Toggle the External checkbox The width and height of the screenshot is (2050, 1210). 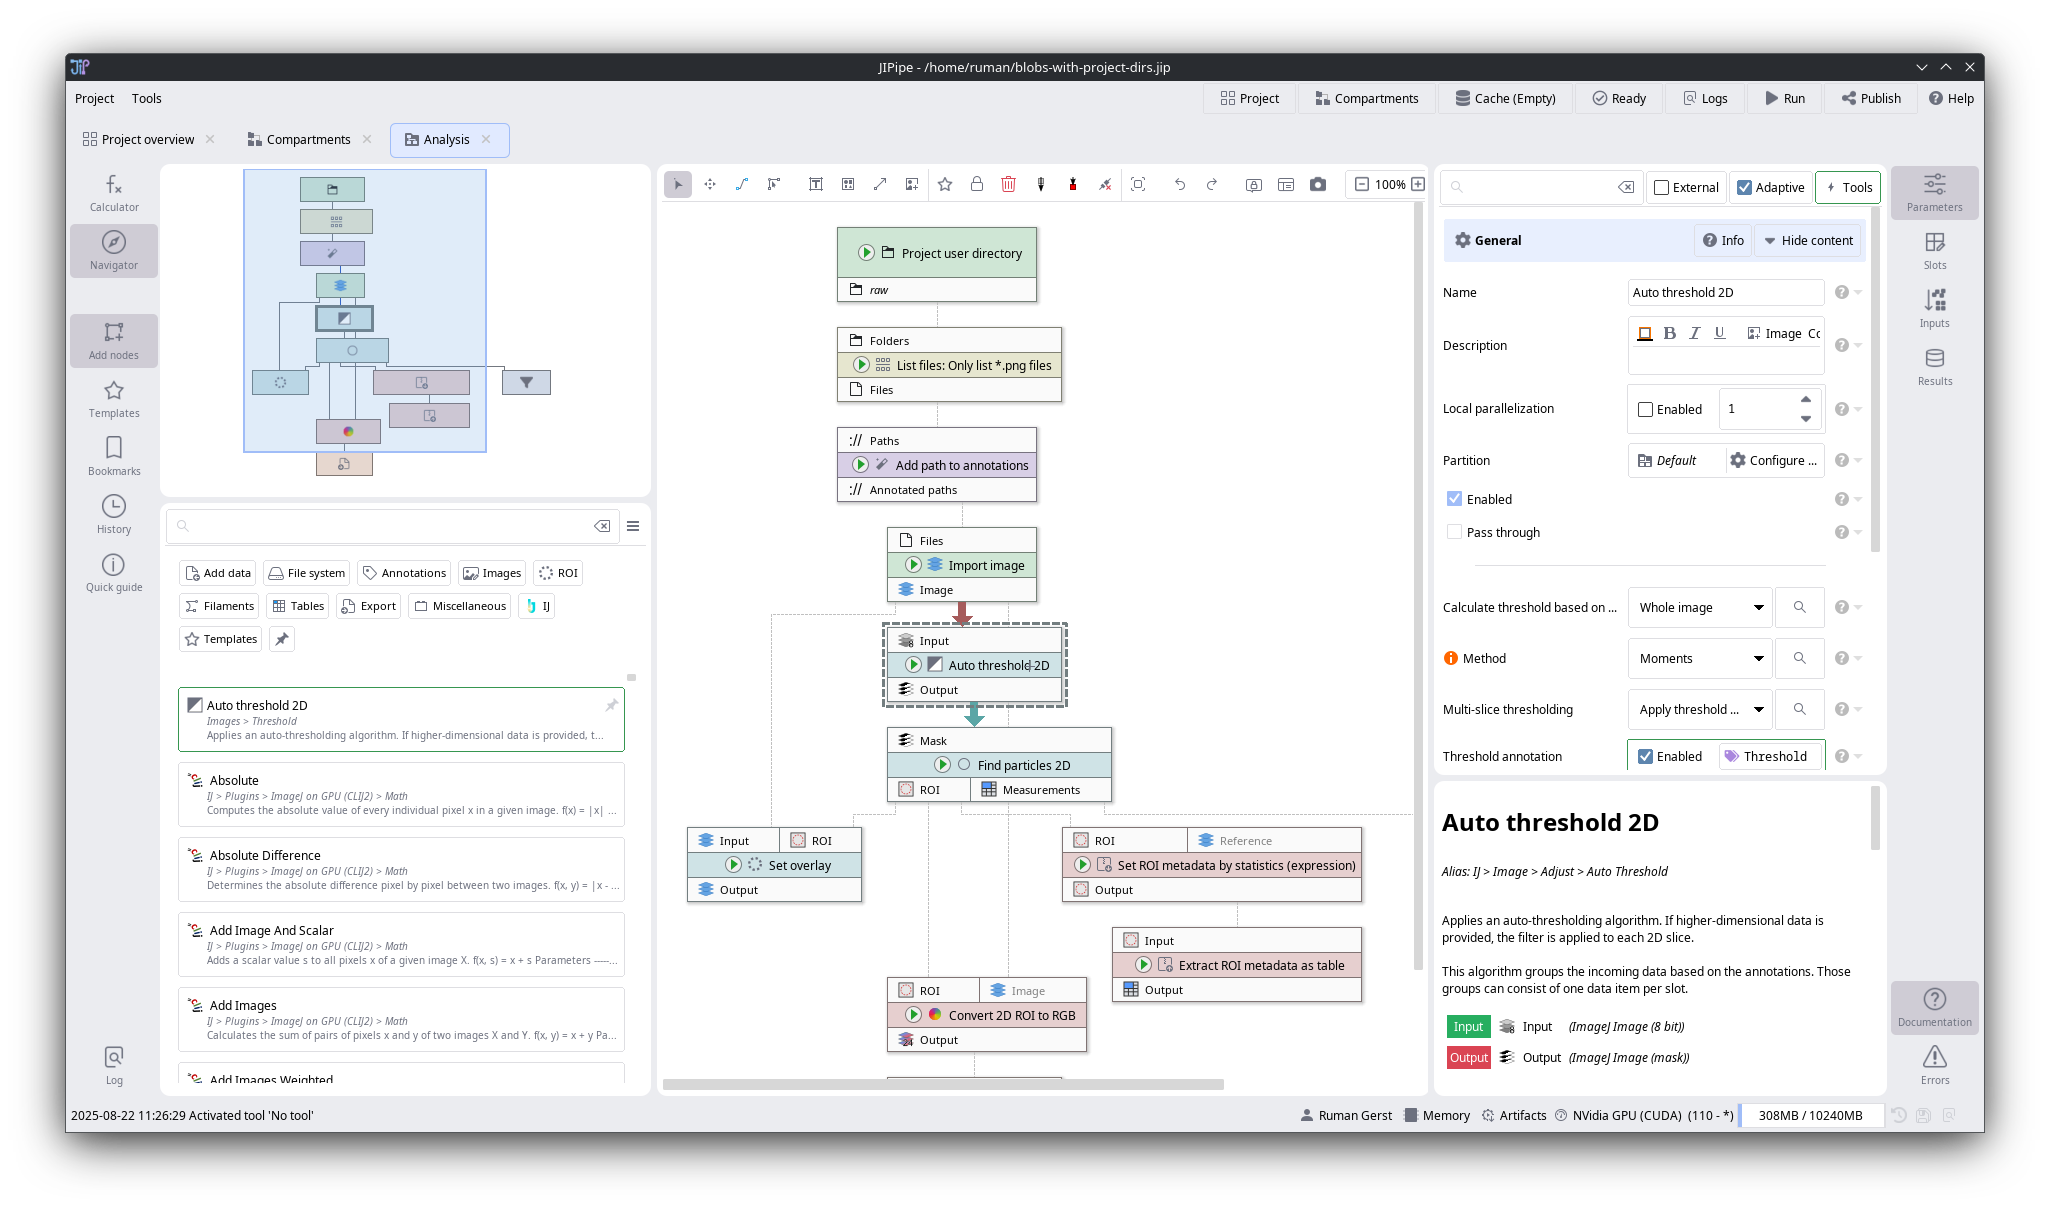[x=1662, y=187]
